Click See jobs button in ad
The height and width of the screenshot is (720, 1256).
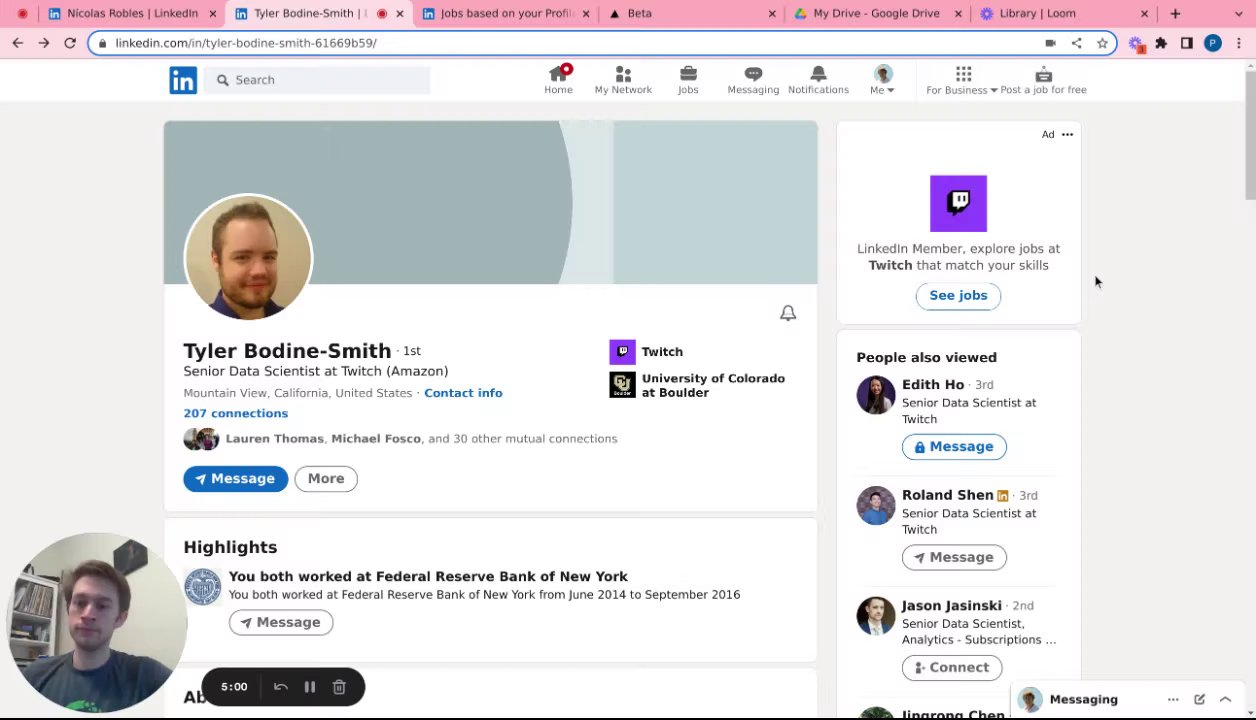(958, 295)
